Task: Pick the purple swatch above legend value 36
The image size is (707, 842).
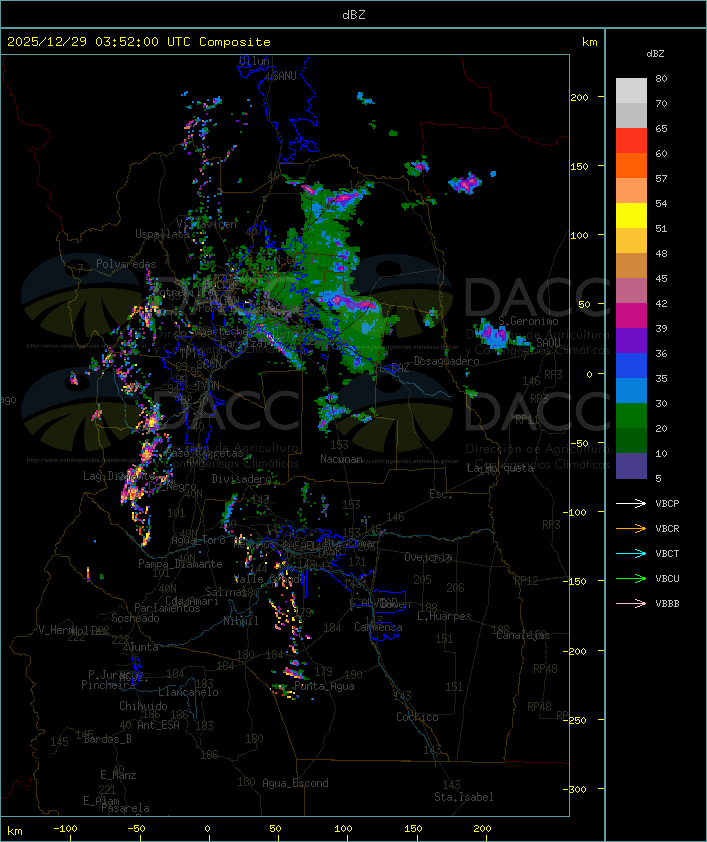Action: click(631, 341)
